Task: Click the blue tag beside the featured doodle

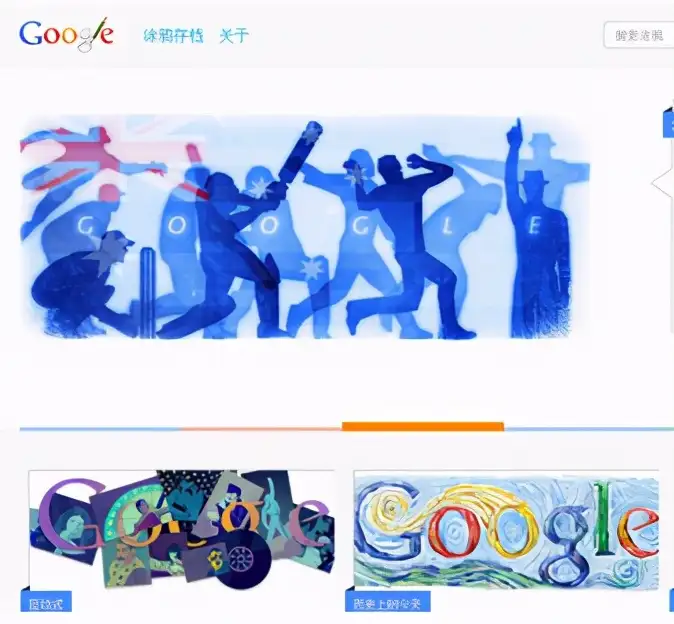Action: 668,123
